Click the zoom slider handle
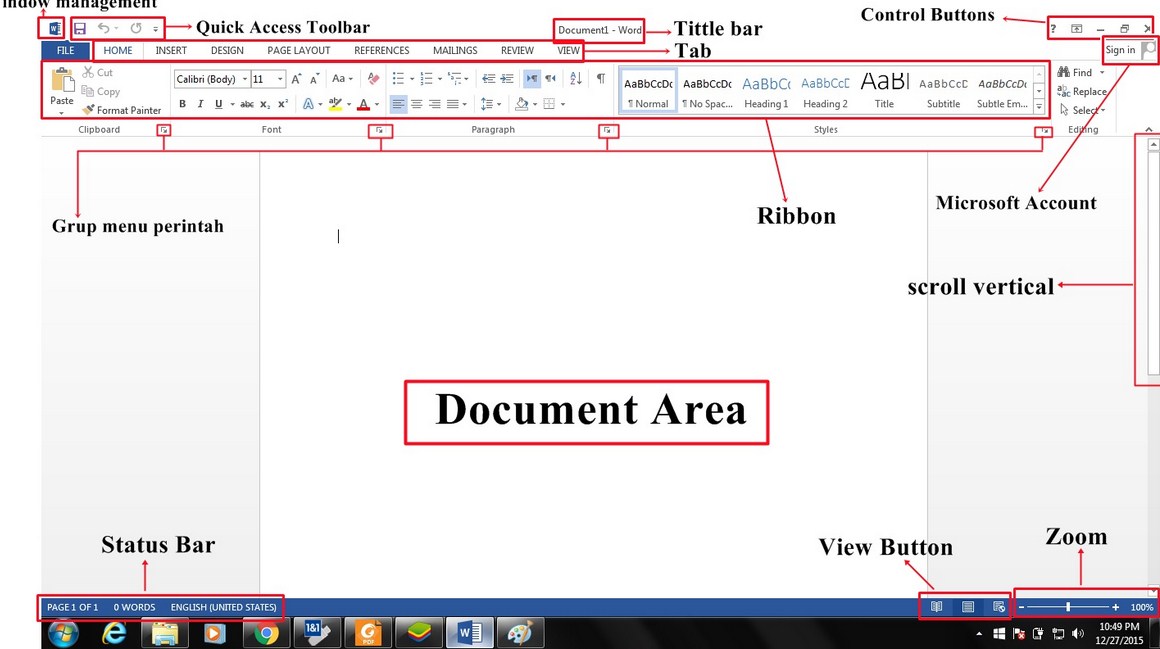The image size is (1160, 649). [1068, 607]
